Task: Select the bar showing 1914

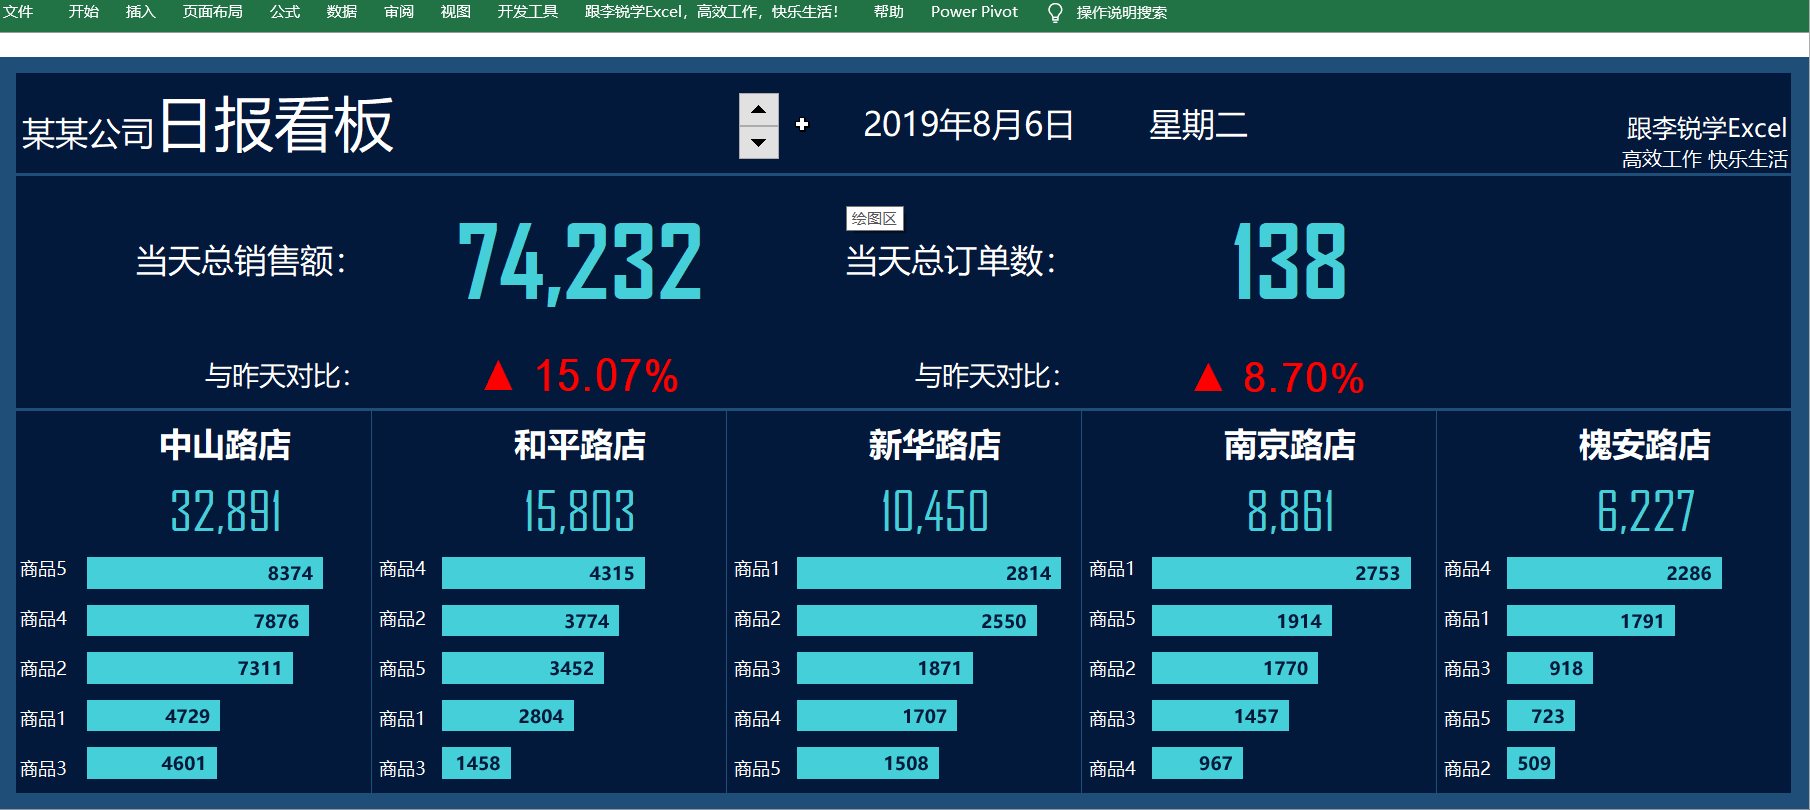Action: [1242, 621]
